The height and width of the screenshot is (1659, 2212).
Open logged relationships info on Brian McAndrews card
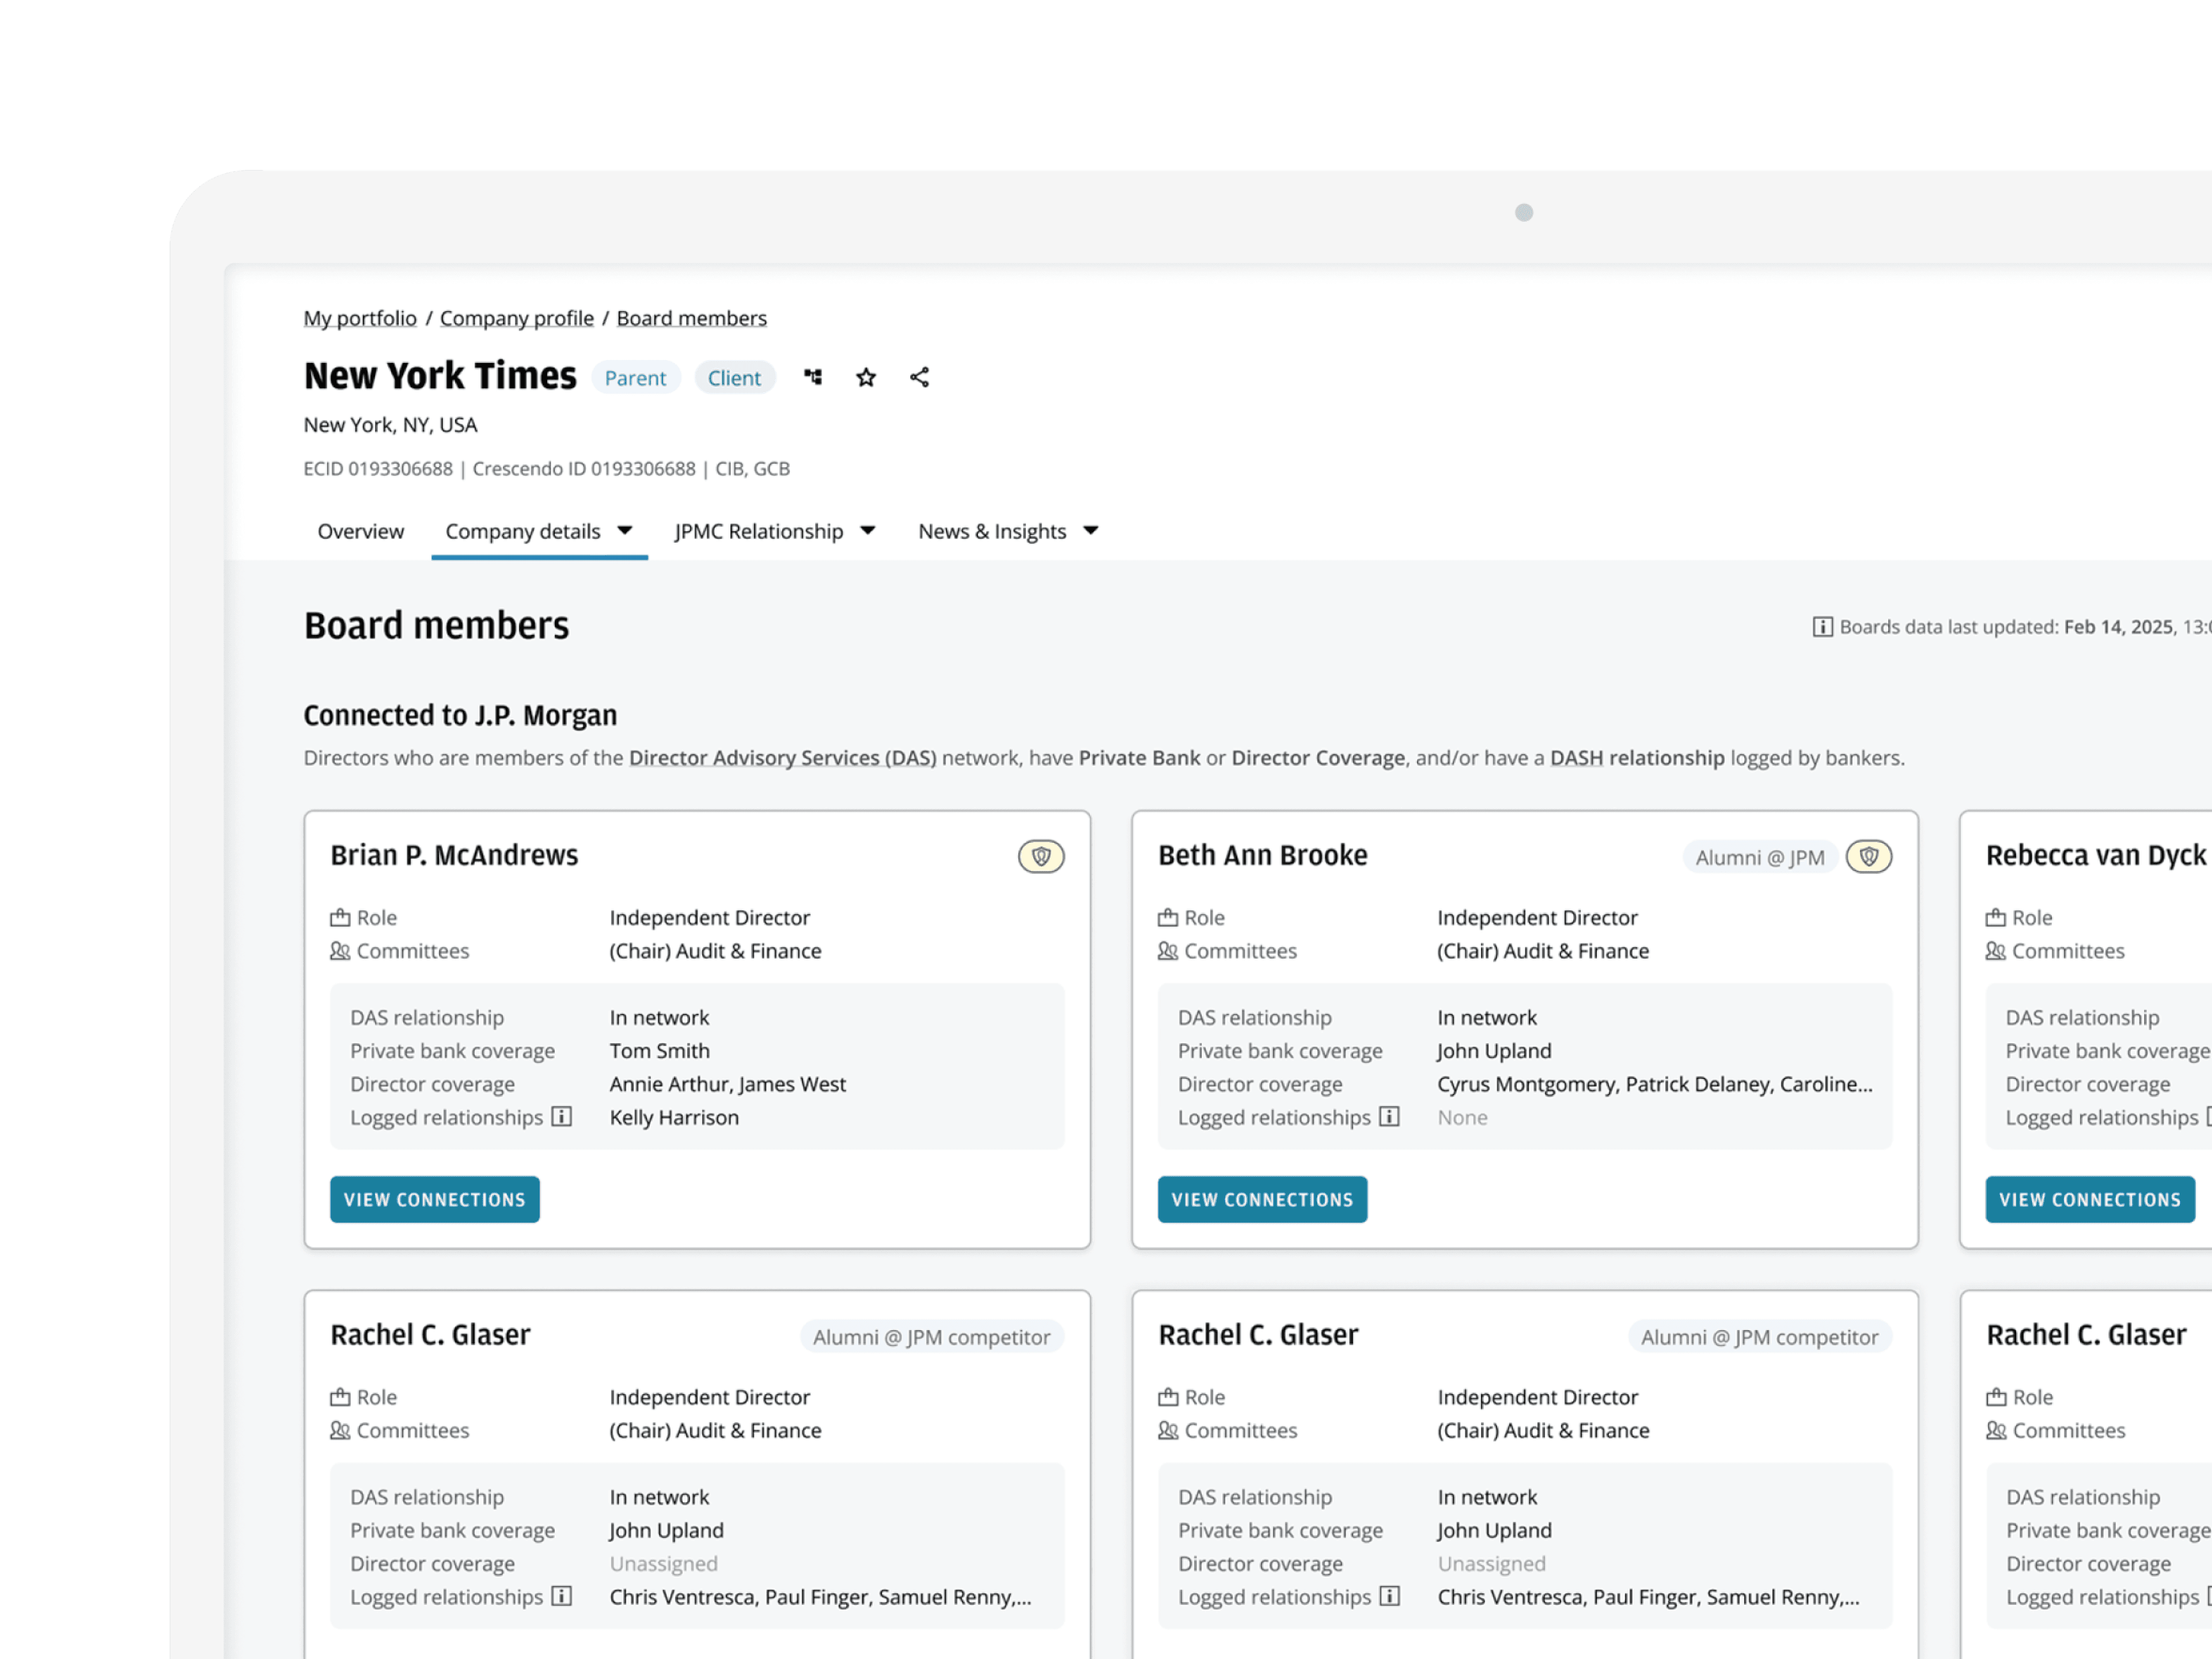pos(562,1116)
